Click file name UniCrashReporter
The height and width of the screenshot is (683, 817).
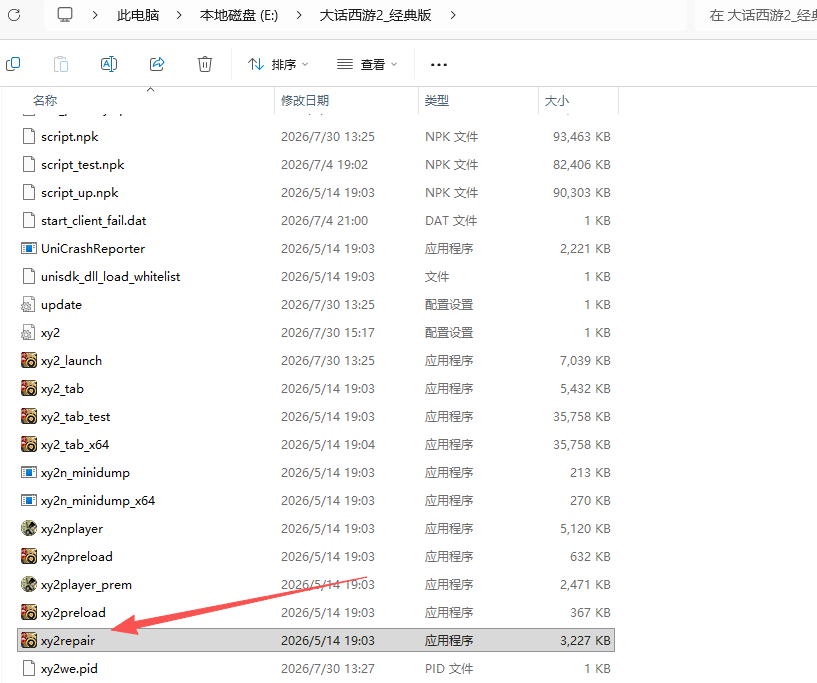93,249
